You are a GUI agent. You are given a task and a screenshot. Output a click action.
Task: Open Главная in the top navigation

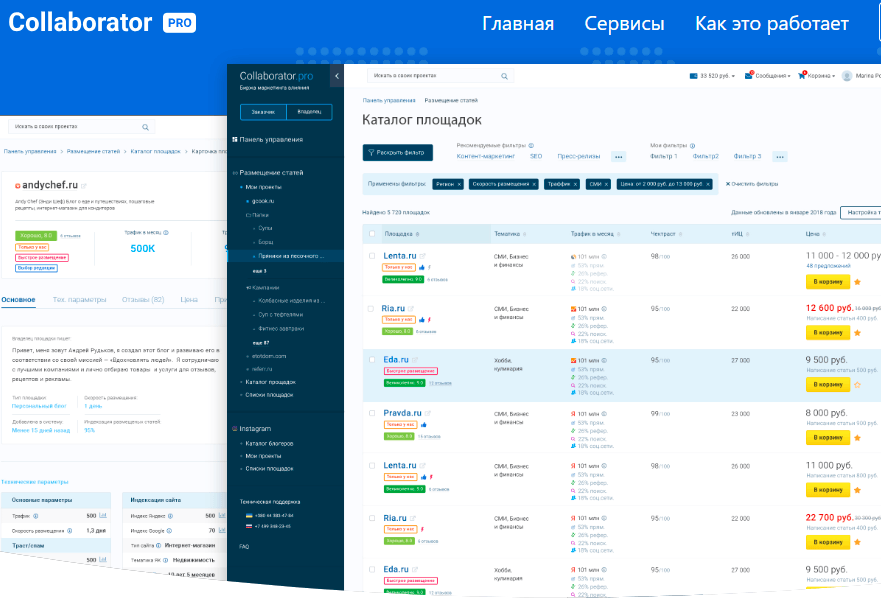tap(518, 24)
